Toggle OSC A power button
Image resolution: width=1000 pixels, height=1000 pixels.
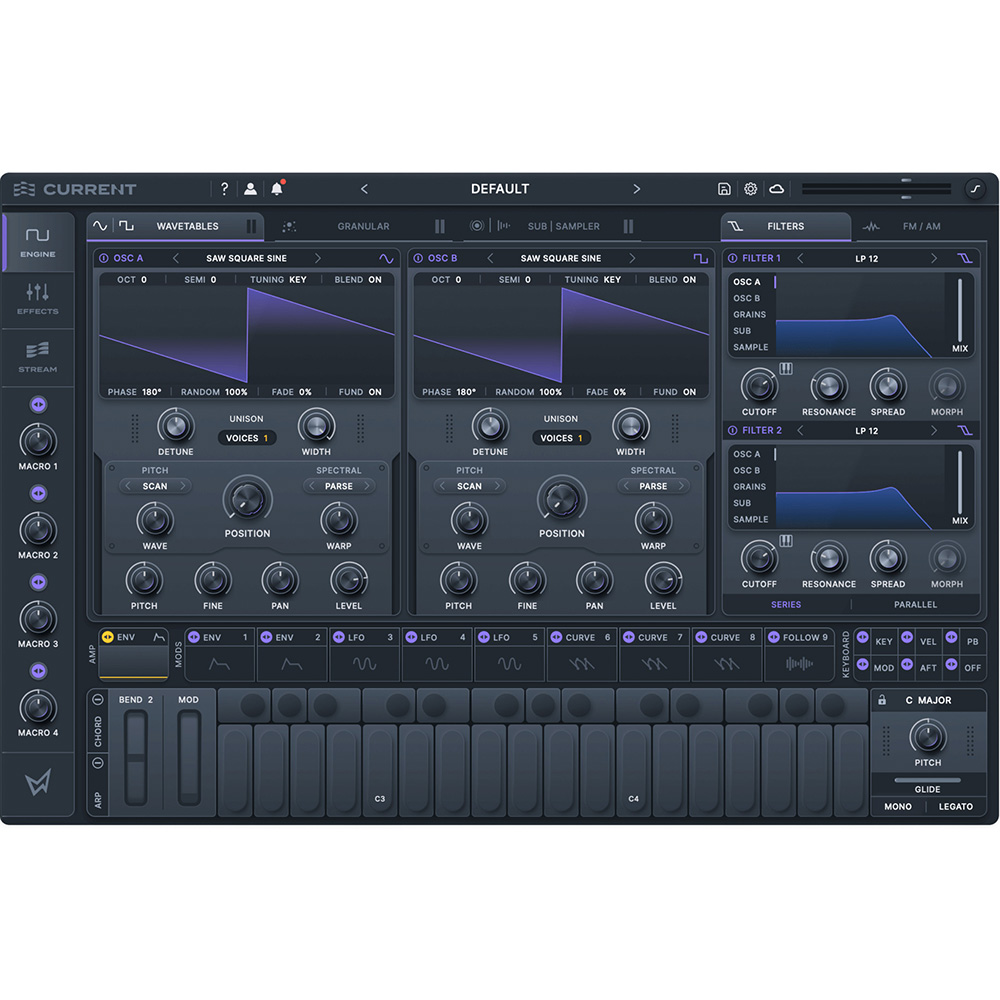pos(103,258)
